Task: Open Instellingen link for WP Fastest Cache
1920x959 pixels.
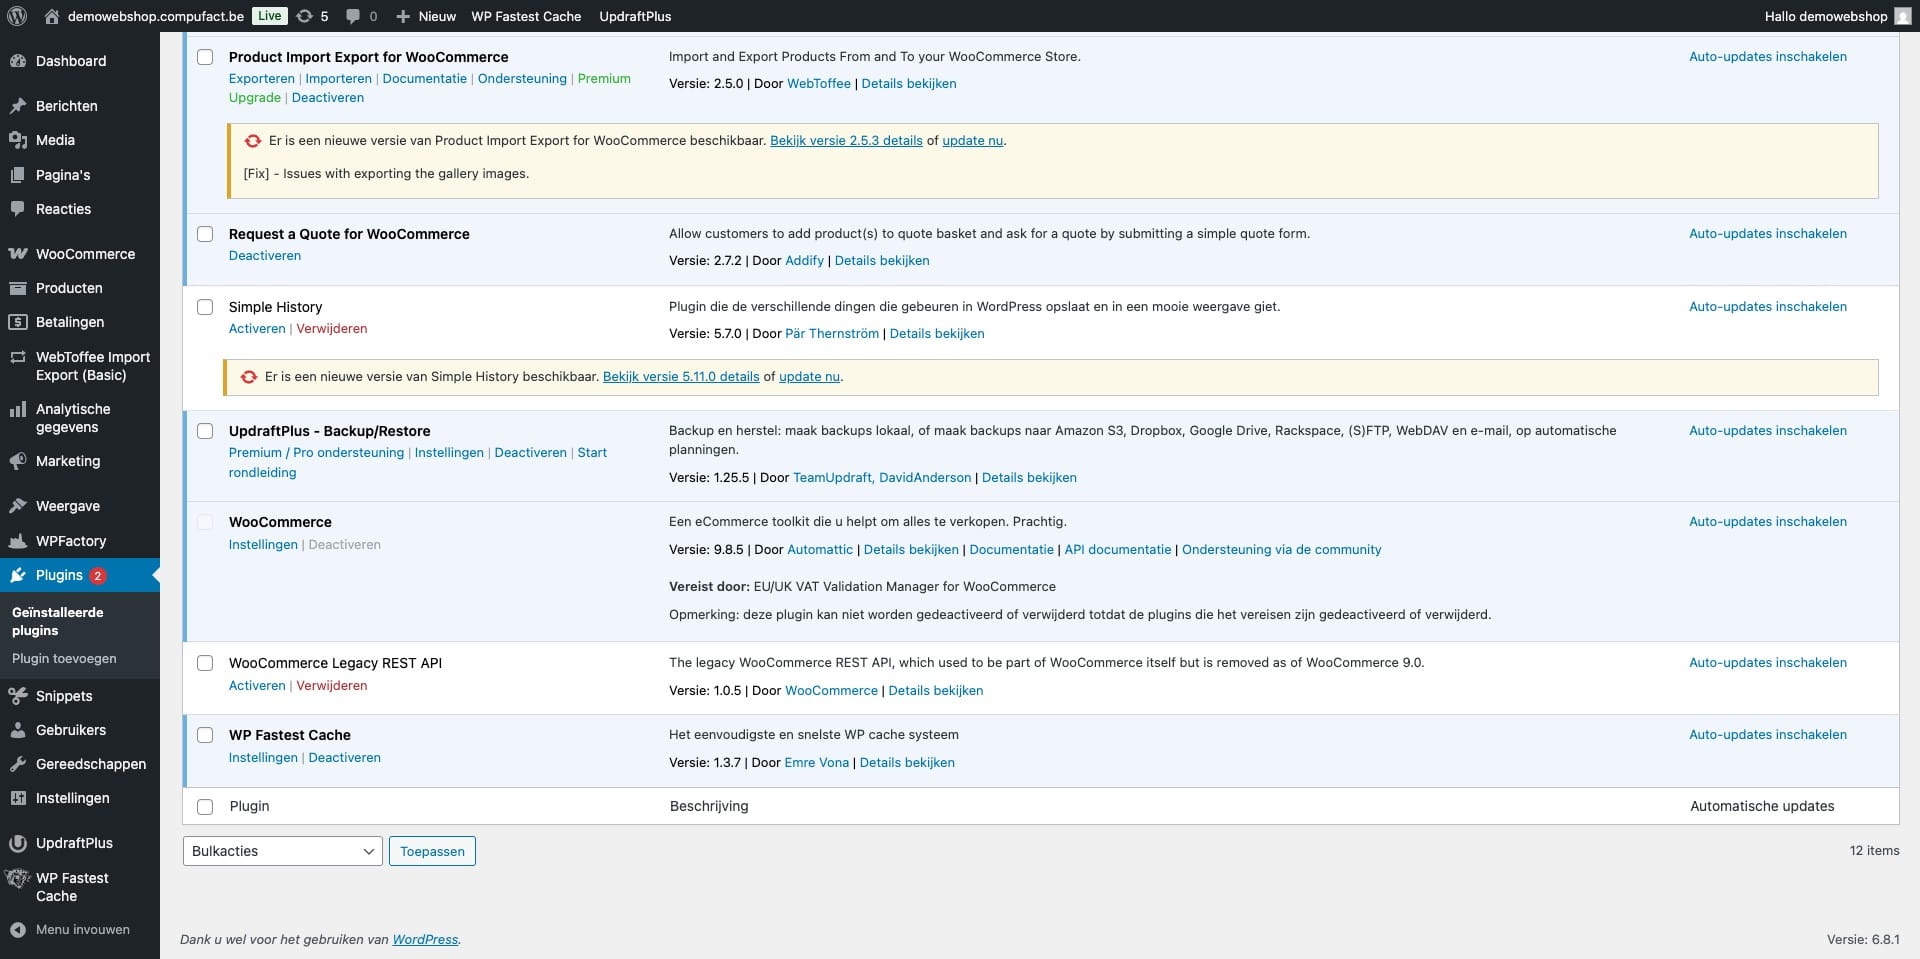Action: click(x=263, y=758)
